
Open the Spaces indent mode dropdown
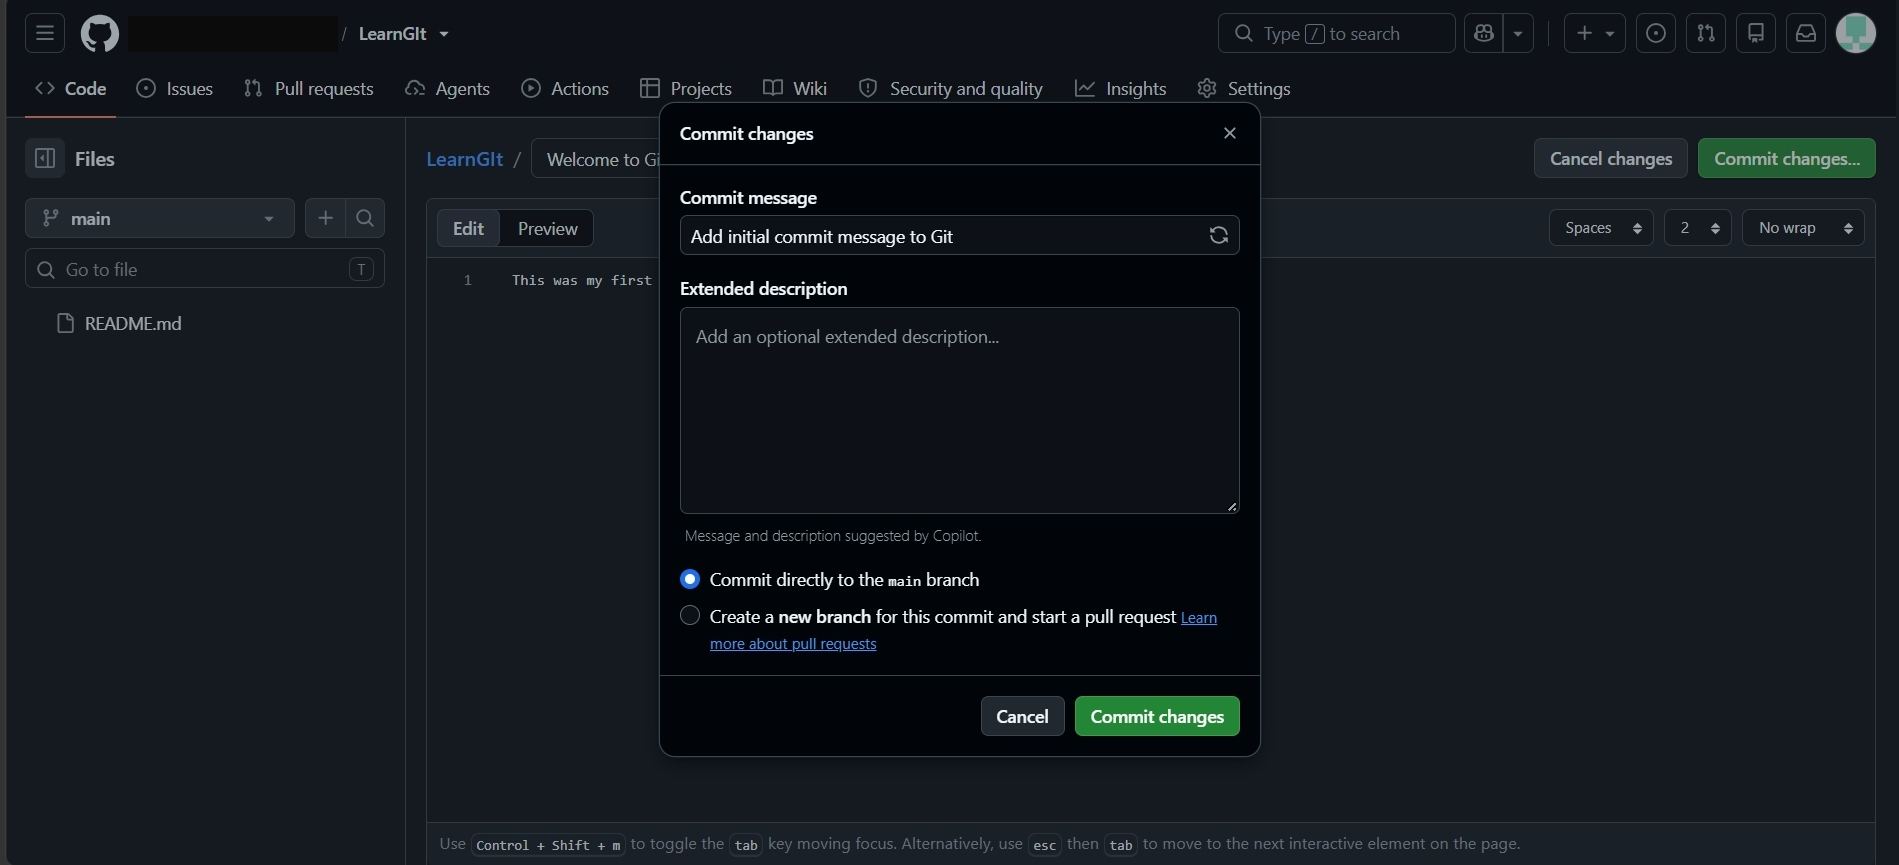click(1601, 228)
